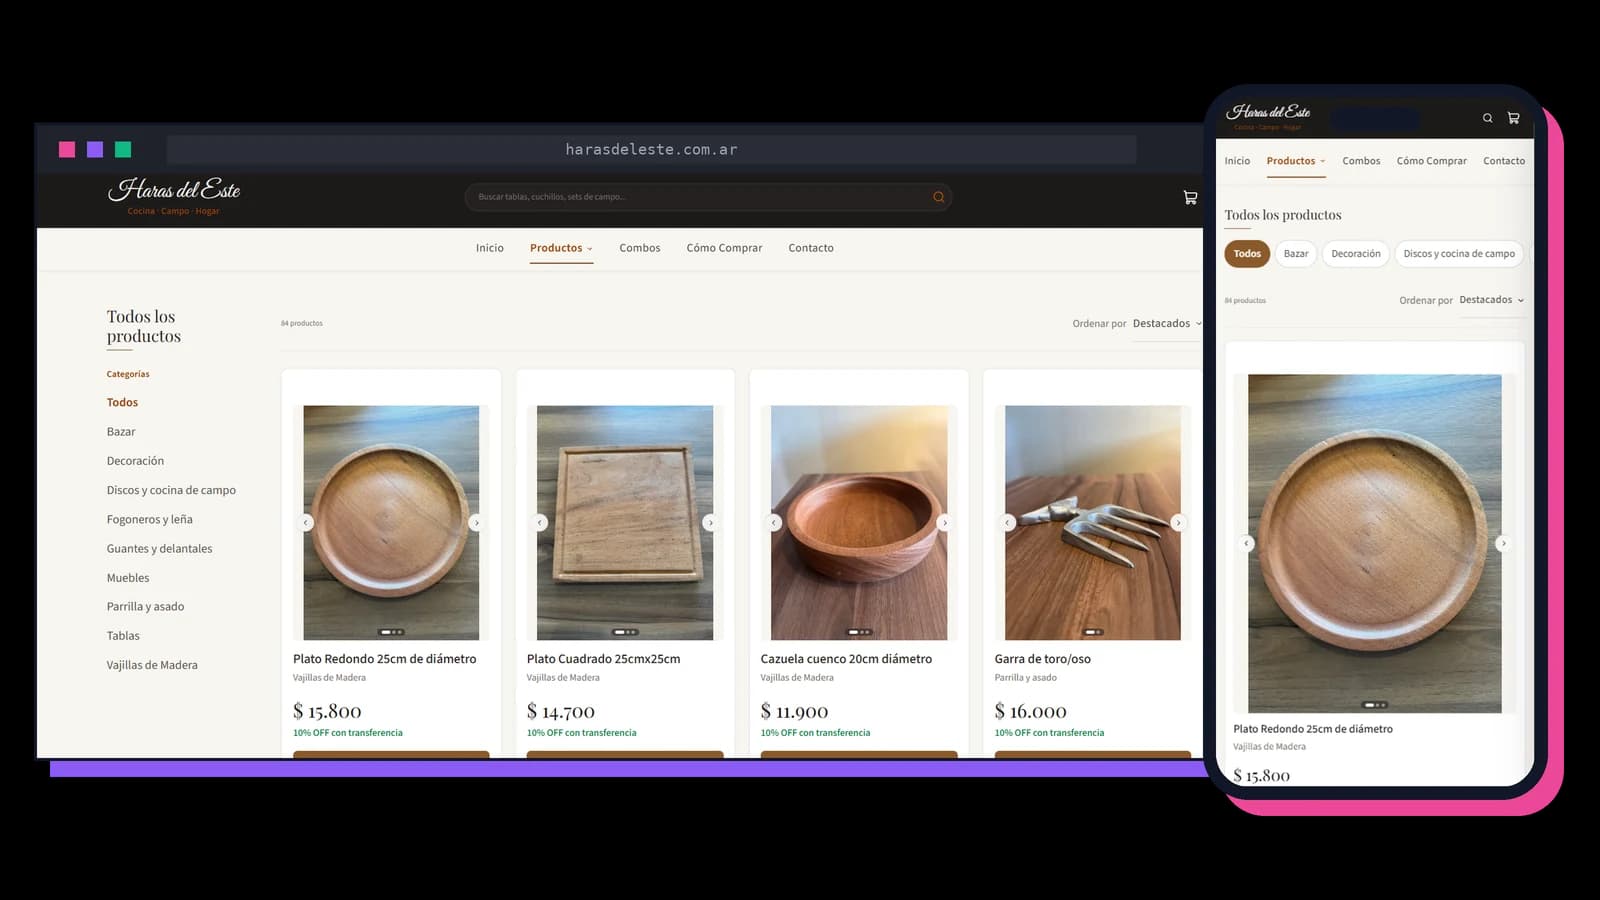
Task: Open the Fogoneros y leña category
Action: (150, 520)
